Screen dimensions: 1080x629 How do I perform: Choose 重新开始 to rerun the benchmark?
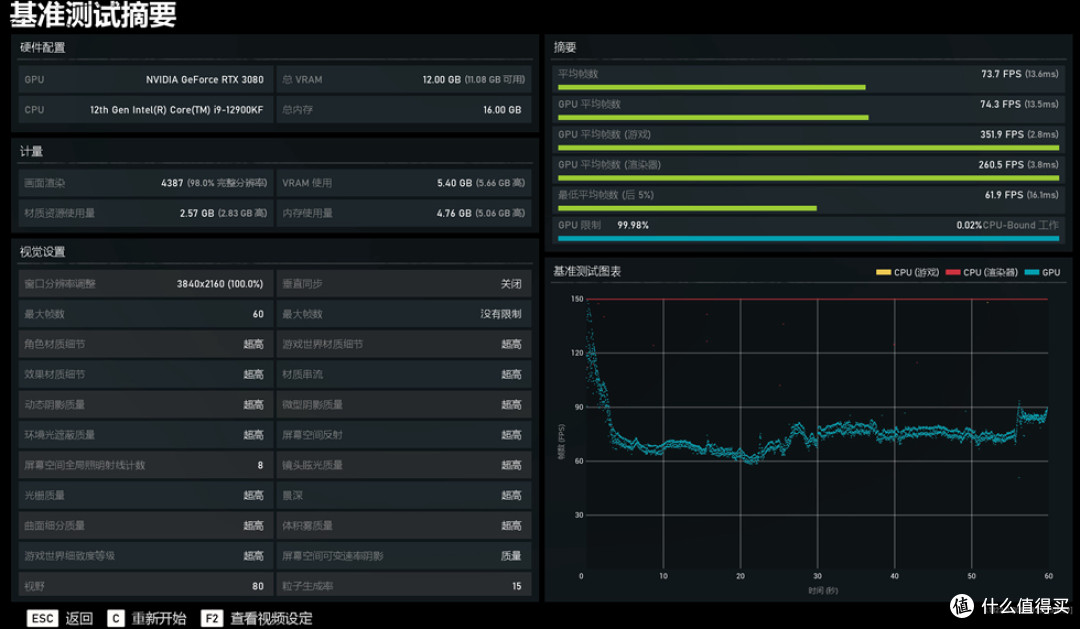159,618
